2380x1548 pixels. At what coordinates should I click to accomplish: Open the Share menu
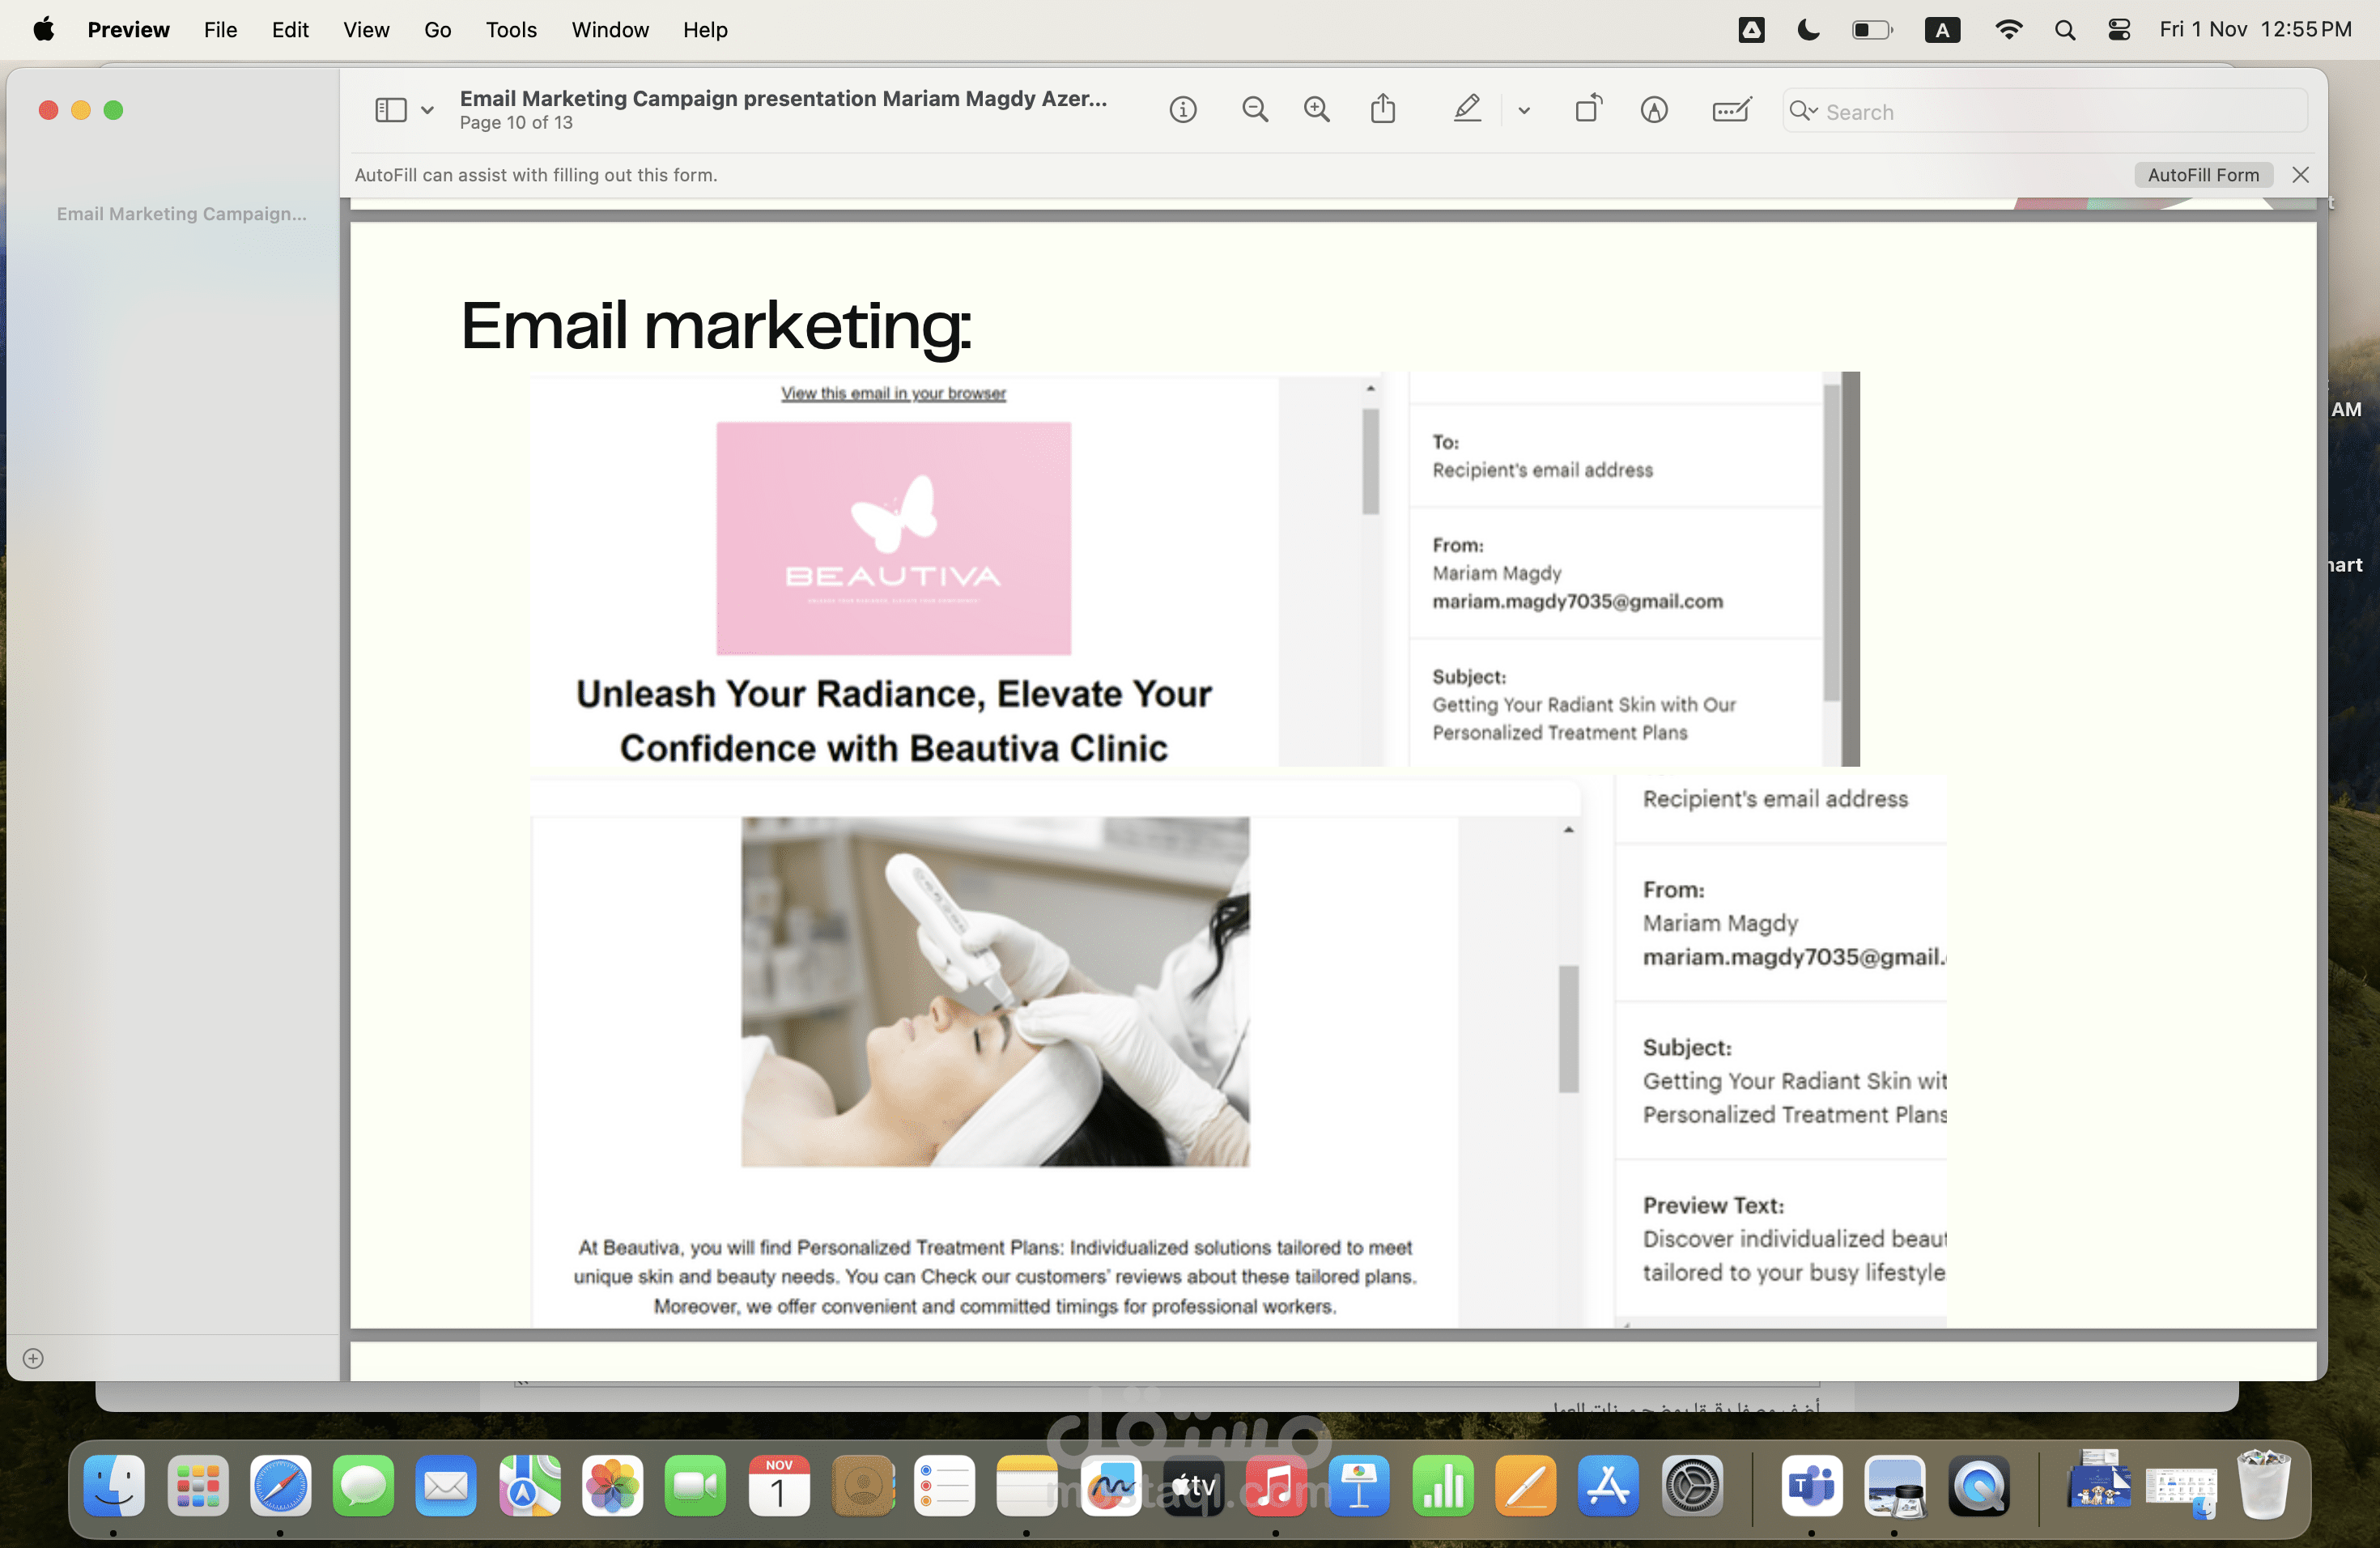(x=1383, y=108)
